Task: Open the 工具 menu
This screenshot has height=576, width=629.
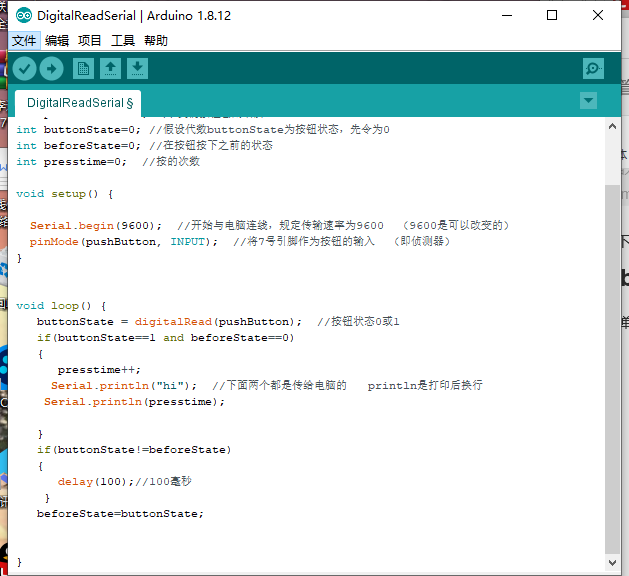Action: coord(123,41)
